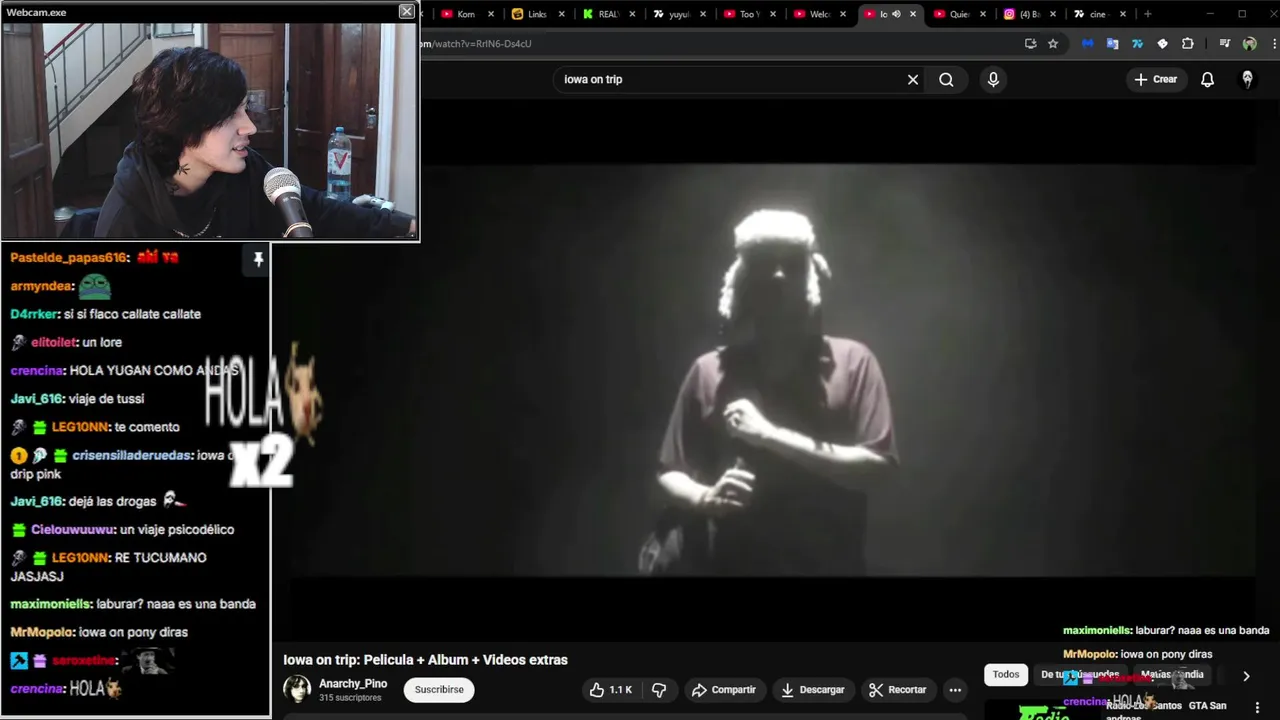Click the Descargar download button
1280x720 pixels.
pyautogui.click(x=813, y=690)
